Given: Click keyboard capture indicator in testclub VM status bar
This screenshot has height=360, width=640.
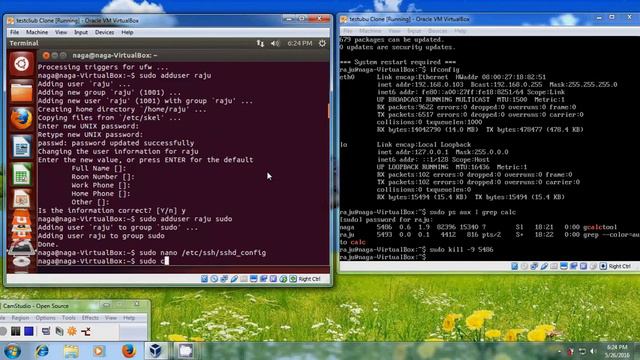Looking at the screenshot, I should pyautogui.click(x=293, y=279).
